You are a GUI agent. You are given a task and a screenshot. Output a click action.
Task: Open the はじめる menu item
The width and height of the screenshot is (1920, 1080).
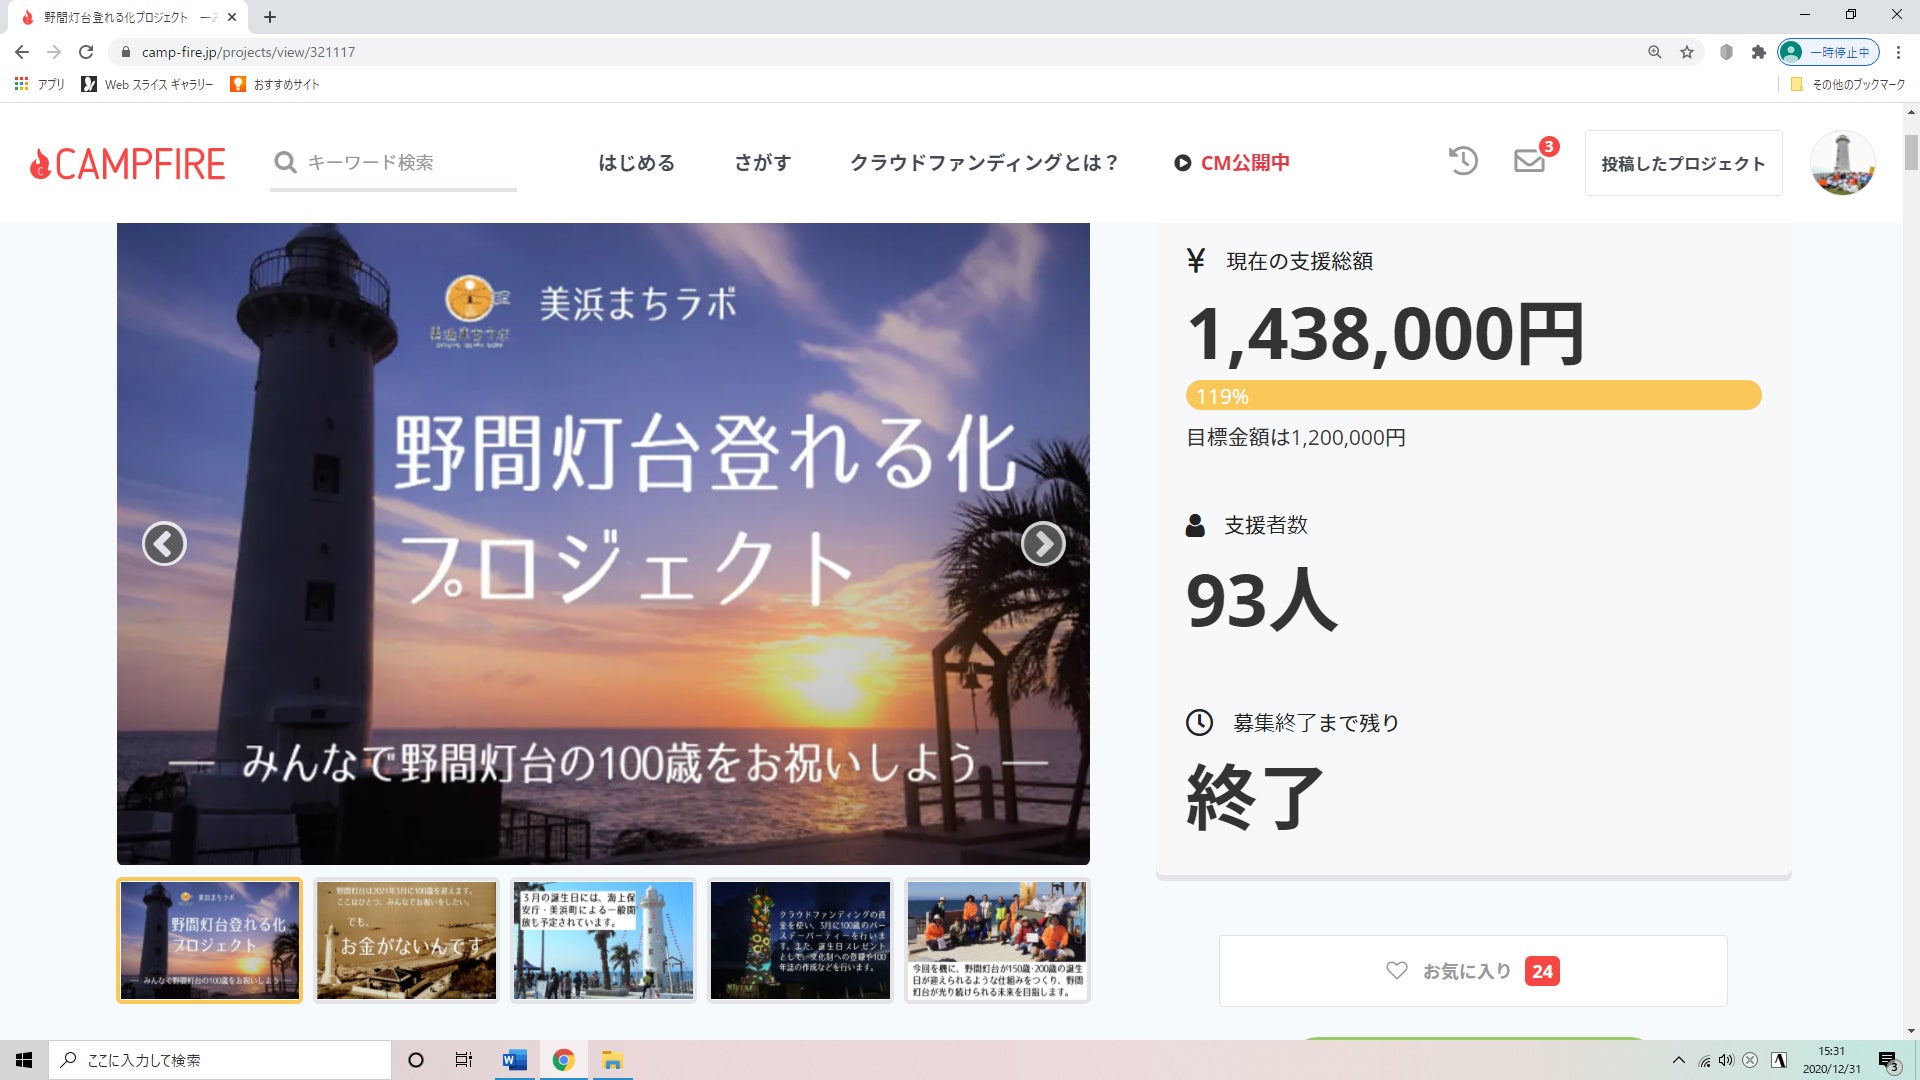(x=636, y=163)
